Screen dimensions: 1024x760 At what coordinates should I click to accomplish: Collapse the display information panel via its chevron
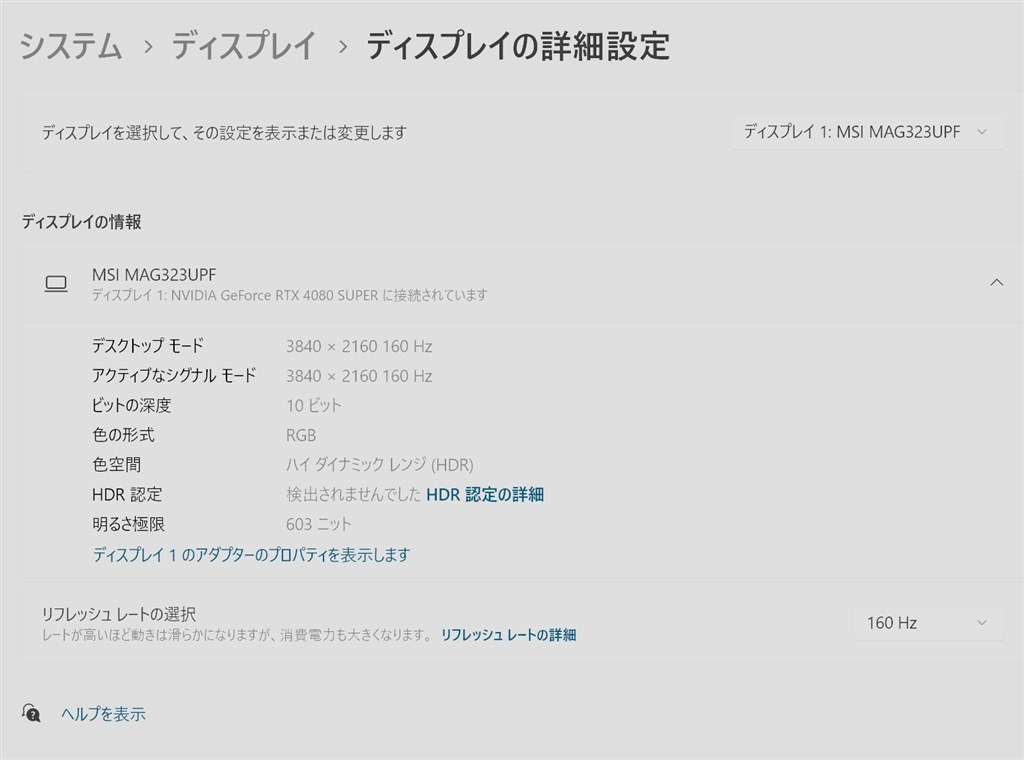(x=997, y=282)
